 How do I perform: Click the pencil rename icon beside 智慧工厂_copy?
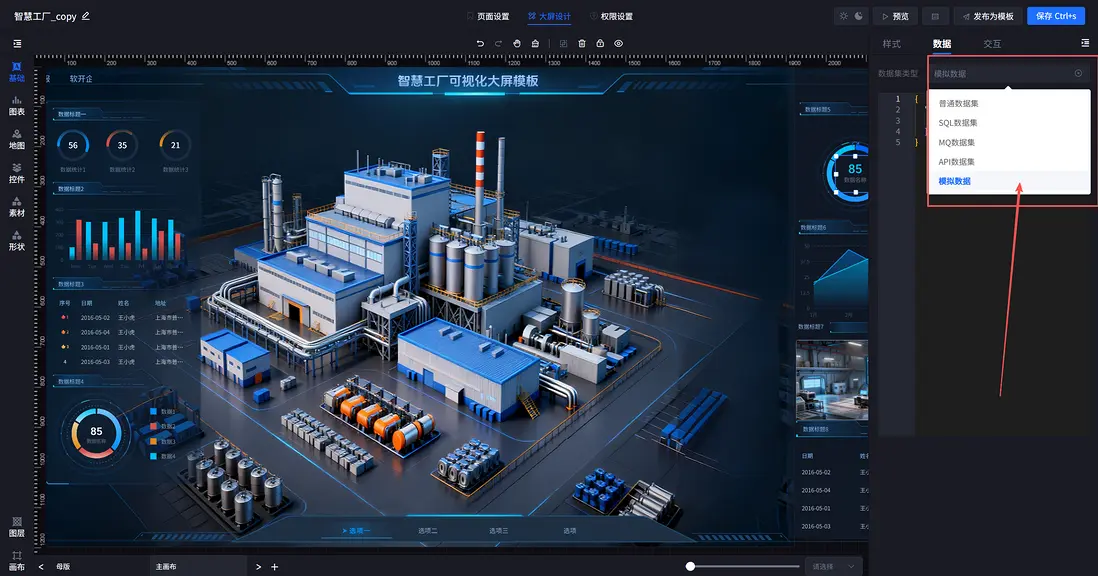85,15
